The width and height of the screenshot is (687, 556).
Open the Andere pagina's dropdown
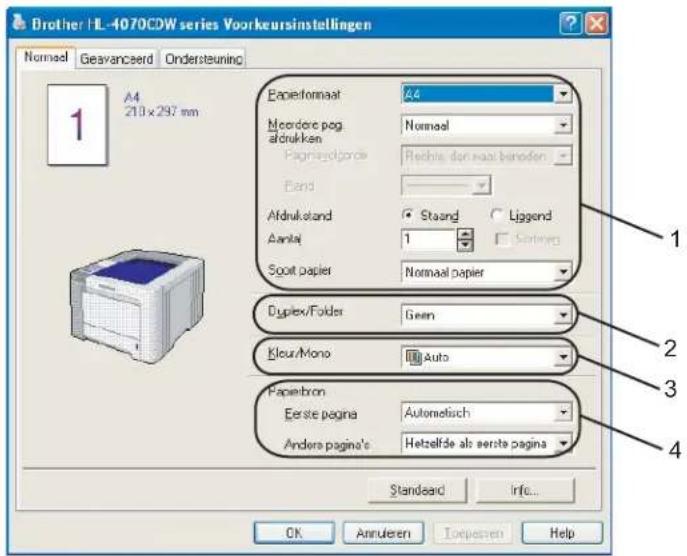(x=486, y=443)
